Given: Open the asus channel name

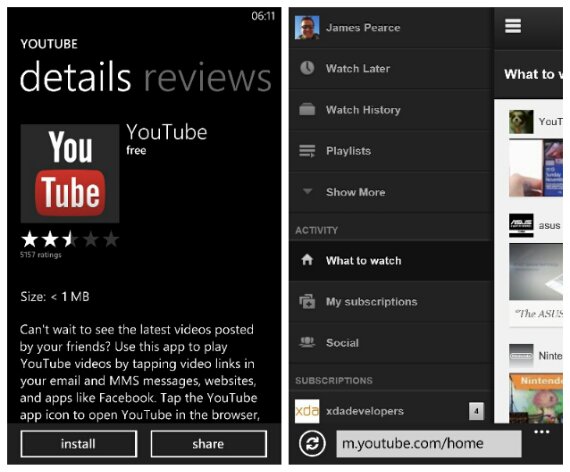Looking at the screenshot, I should (549, 225).
